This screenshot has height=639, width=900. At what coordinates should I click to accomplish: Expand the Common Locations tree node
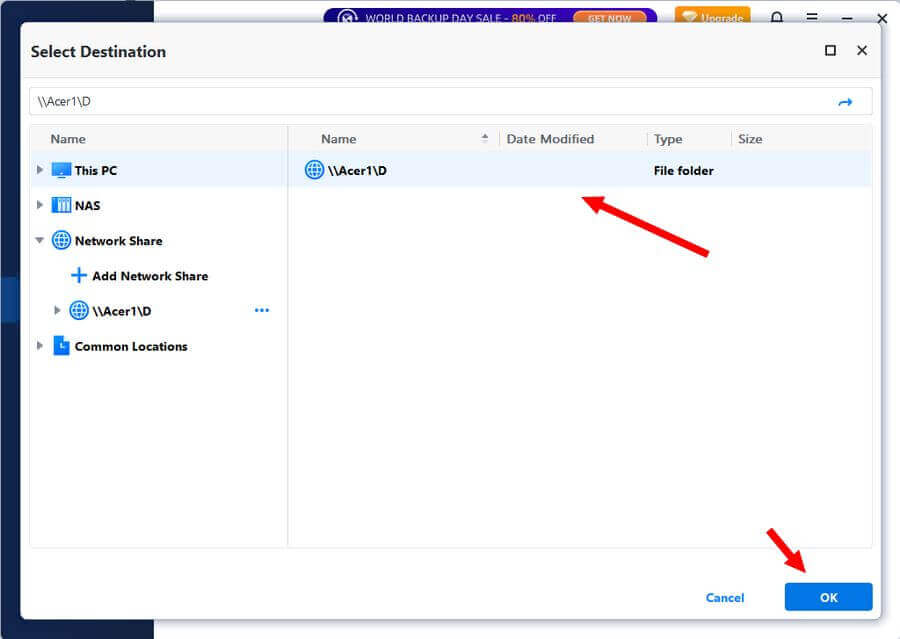coord(40,346)
